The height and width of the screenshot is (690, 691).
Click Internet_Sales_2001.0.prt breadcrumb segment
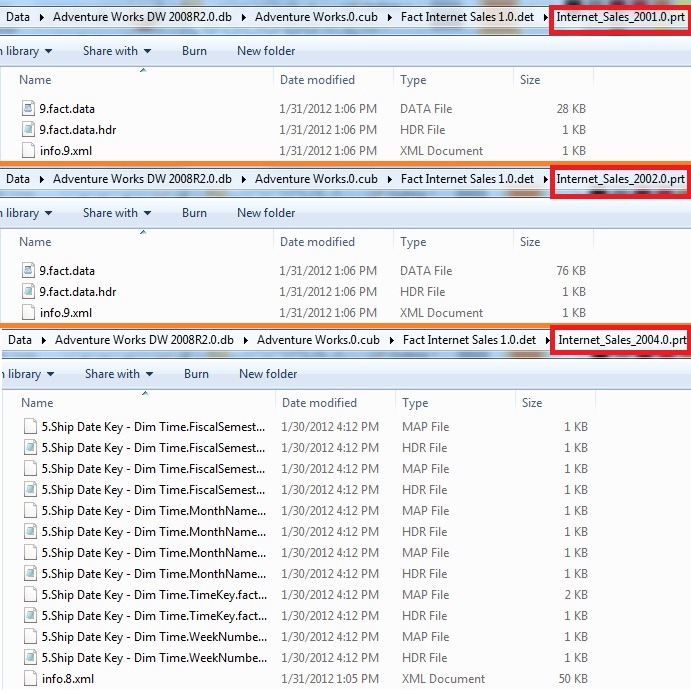620,17
